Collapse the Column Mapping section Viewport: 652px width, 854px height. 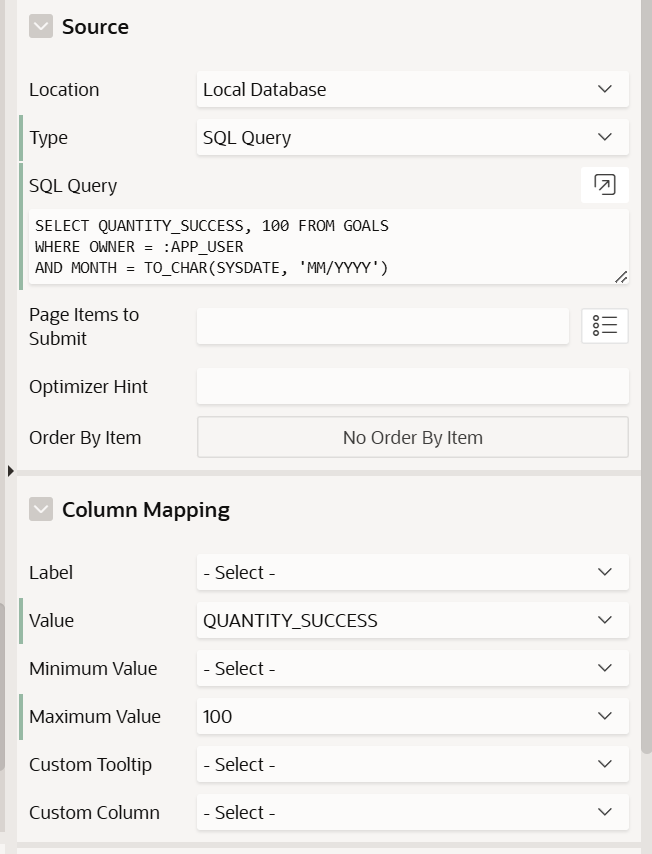(x=41, y=510)
